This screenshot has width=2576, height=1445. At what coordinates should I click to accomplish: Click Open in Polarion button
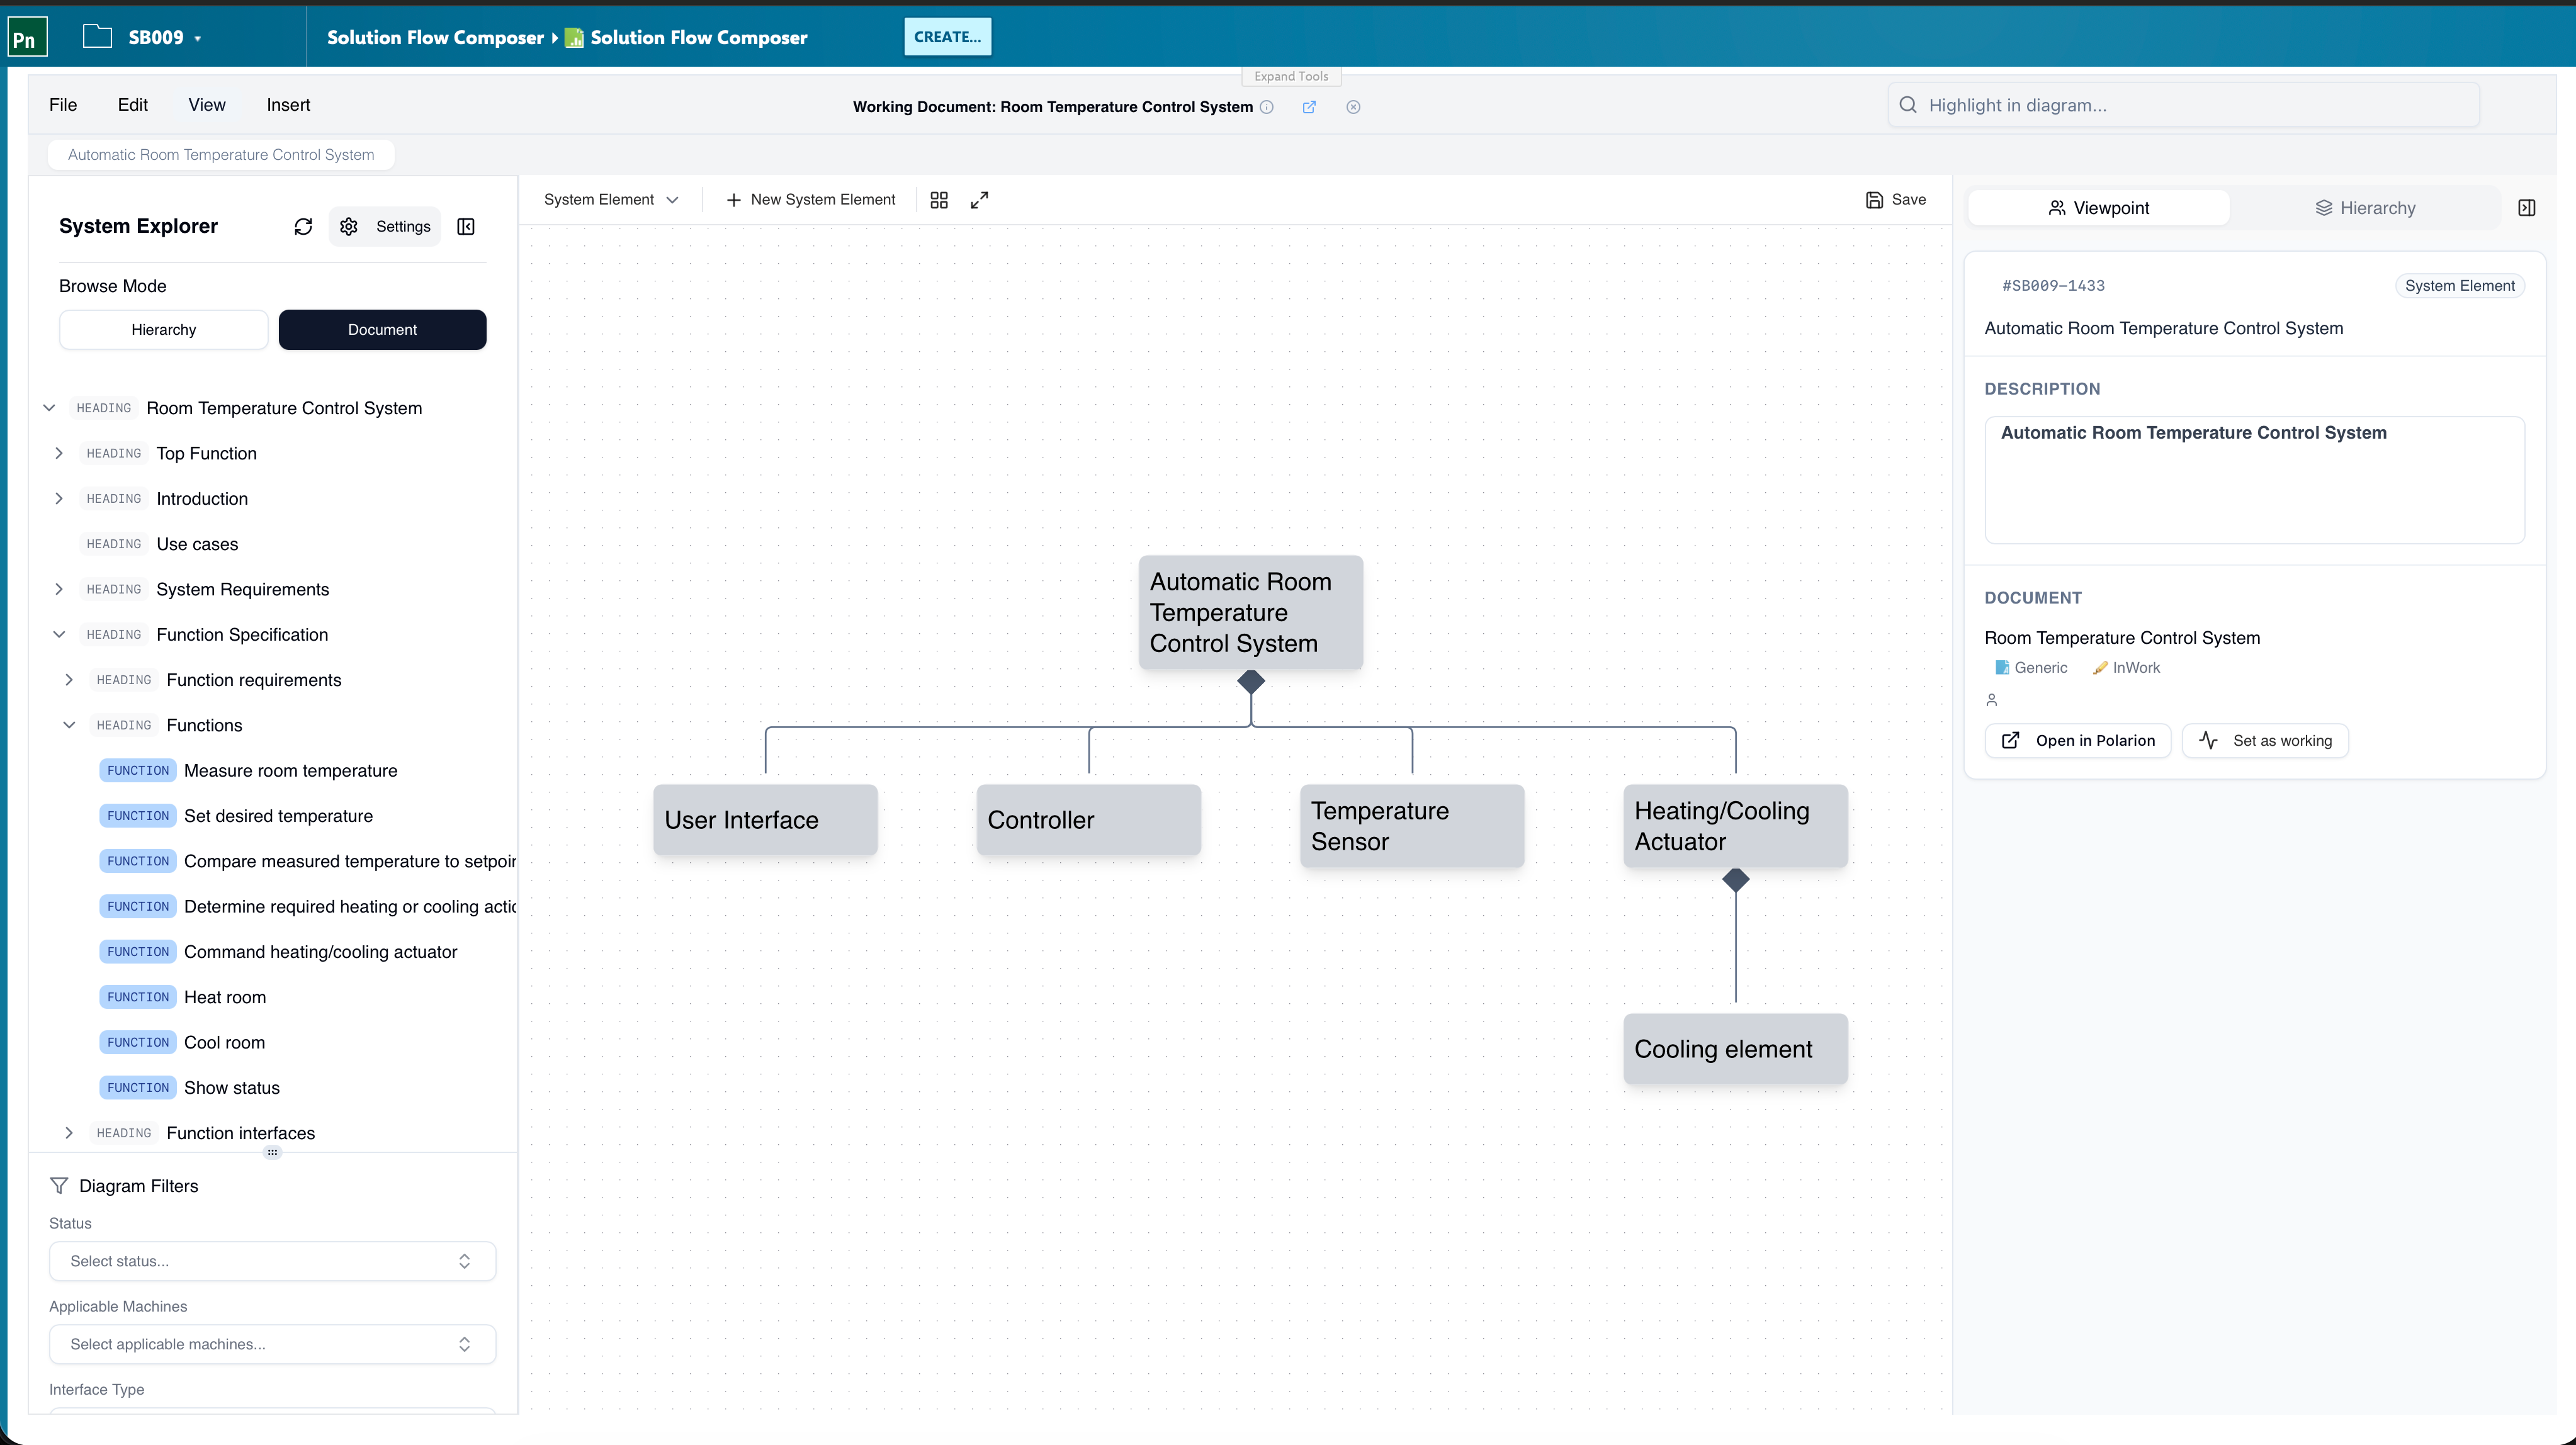(2078, 741)
